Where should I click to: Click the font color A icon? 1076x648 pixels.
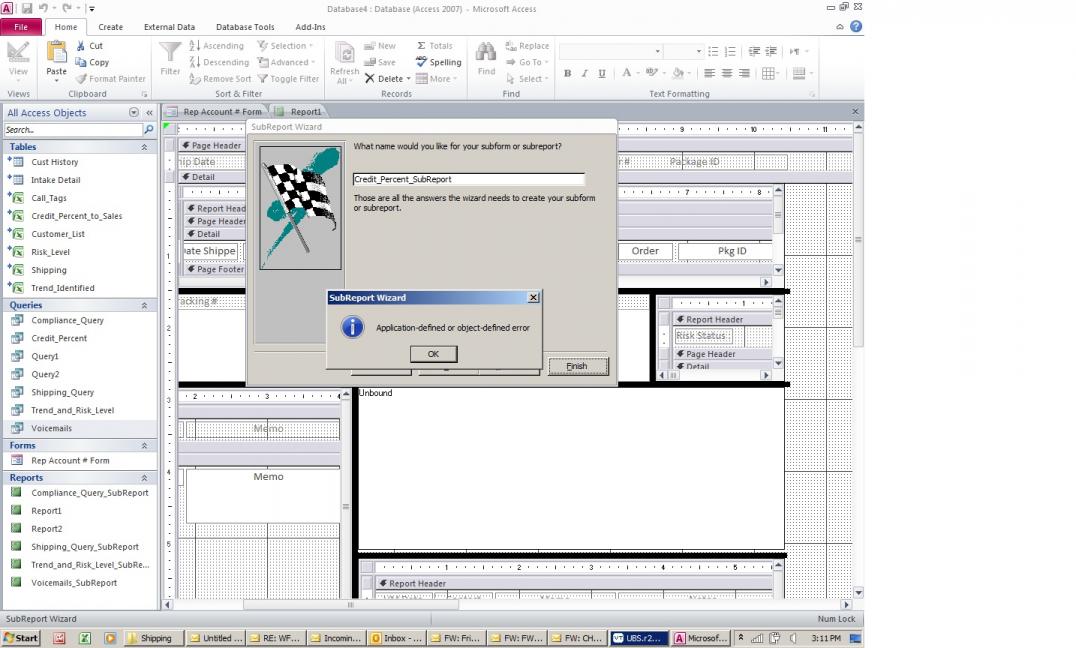click(626, 73)
